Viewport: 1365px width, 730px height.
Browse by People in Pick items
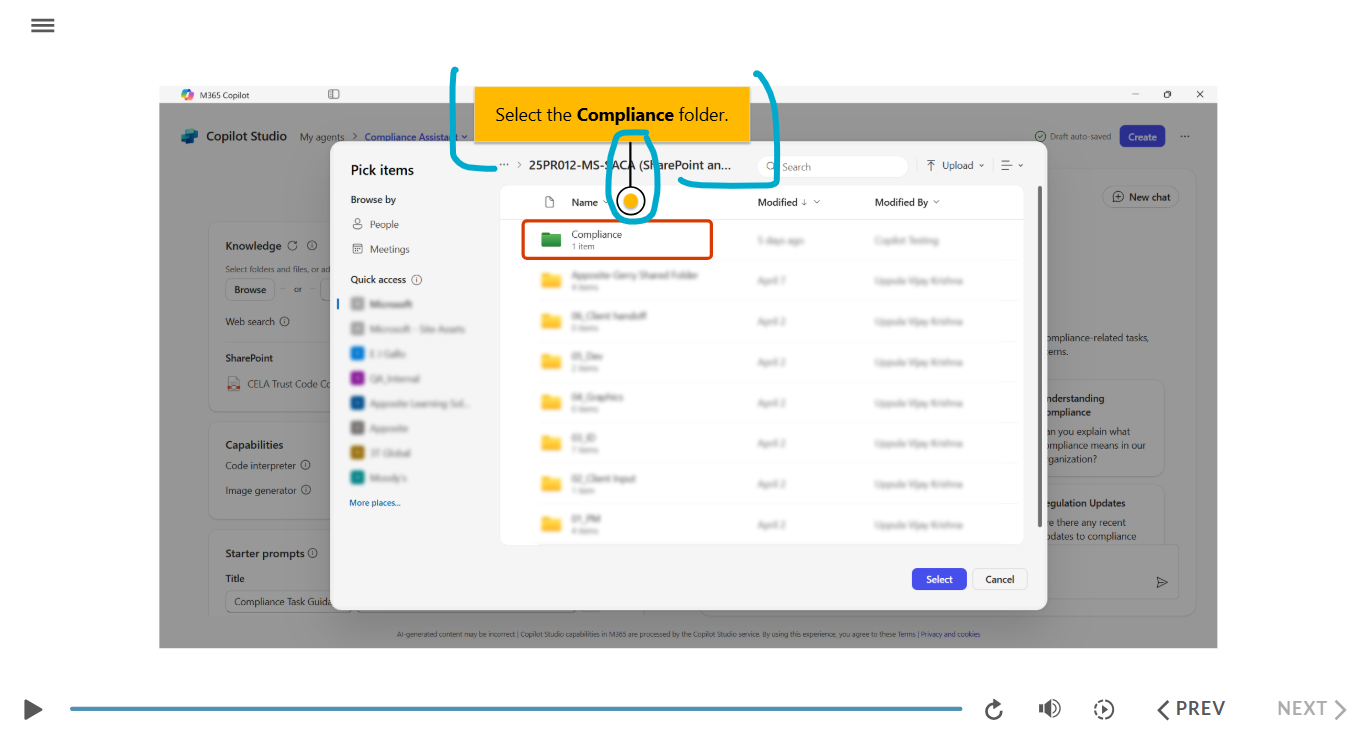384,225
